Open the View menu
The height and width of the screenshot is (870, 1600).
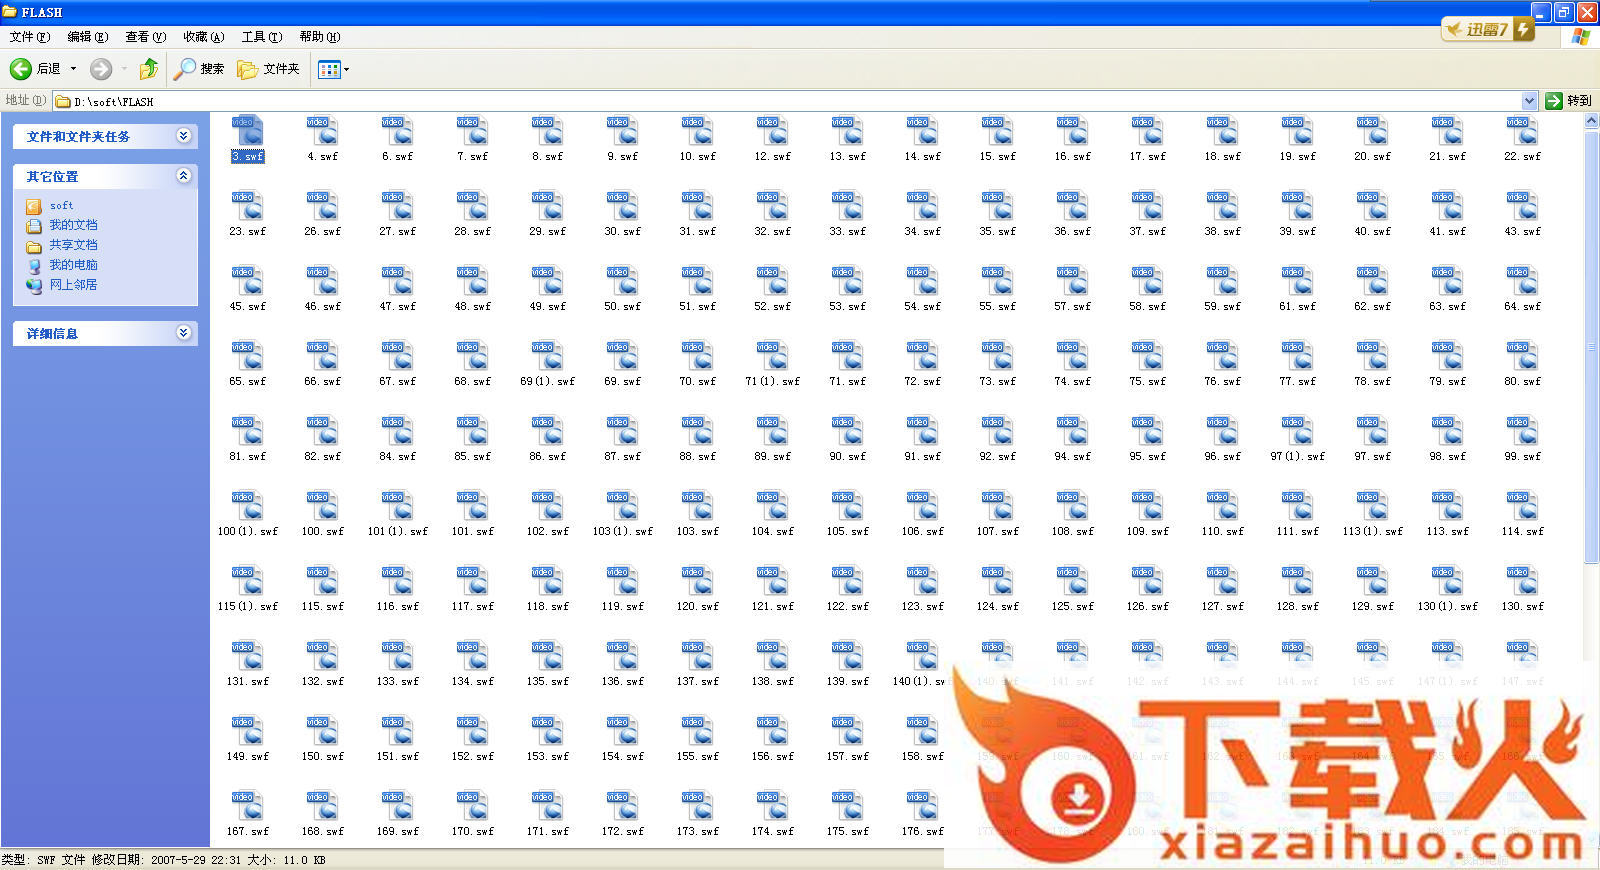pyautogui.click(x=145, y=37)
